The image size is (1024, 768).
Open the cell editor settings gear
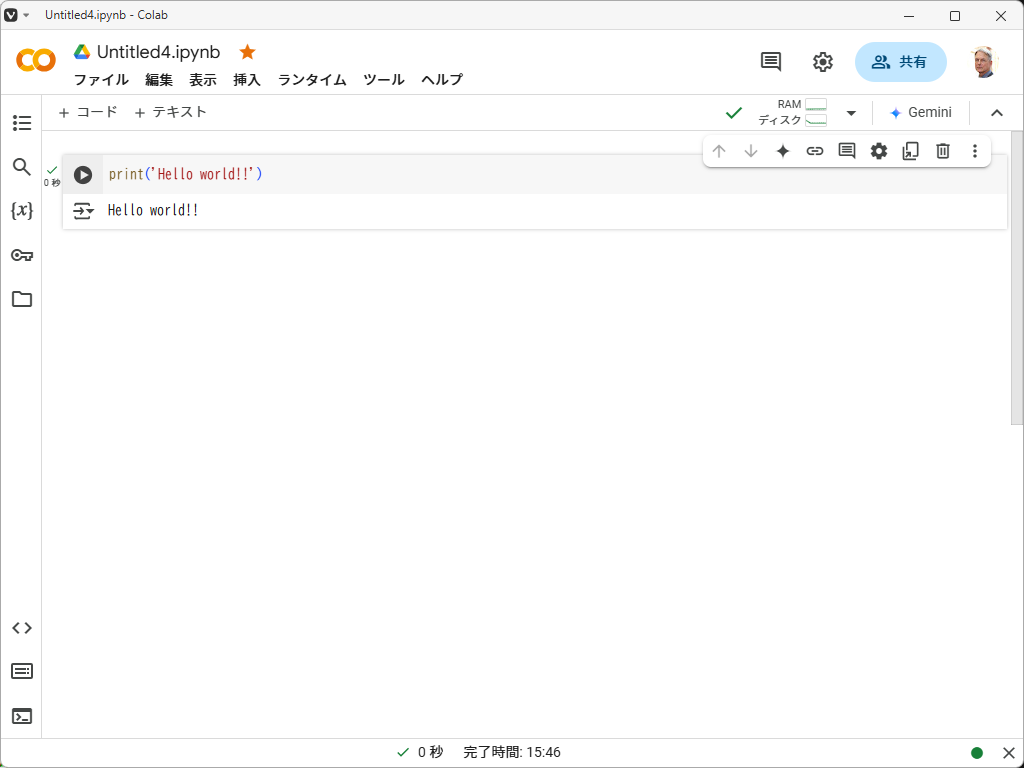tap(879, 152)
